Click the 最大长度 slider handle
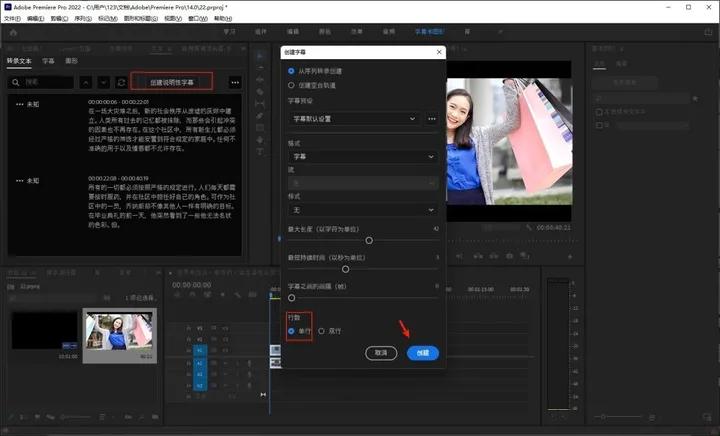Image resolution: width=720 pixels, height=436 pixels. coord(369,240)
